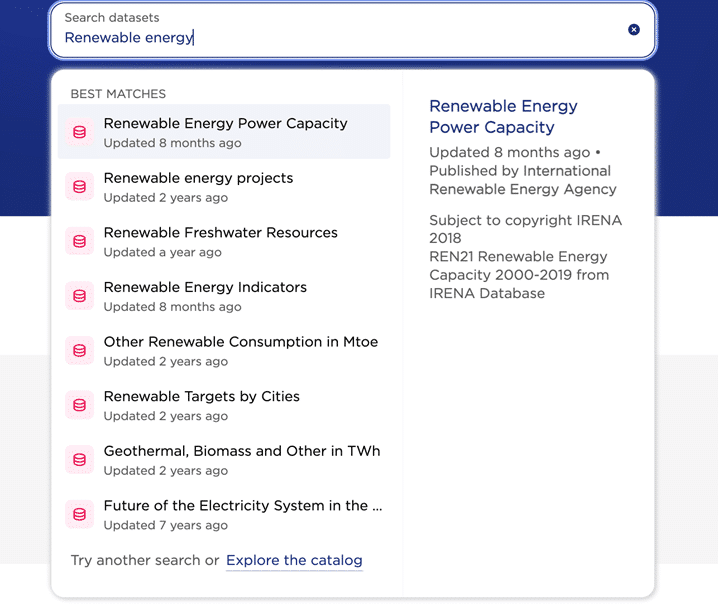Click dataset icon beside Geothermal, Biomass and Other
The height and width of the screenshot is (604, 718).
pos(80,460)
